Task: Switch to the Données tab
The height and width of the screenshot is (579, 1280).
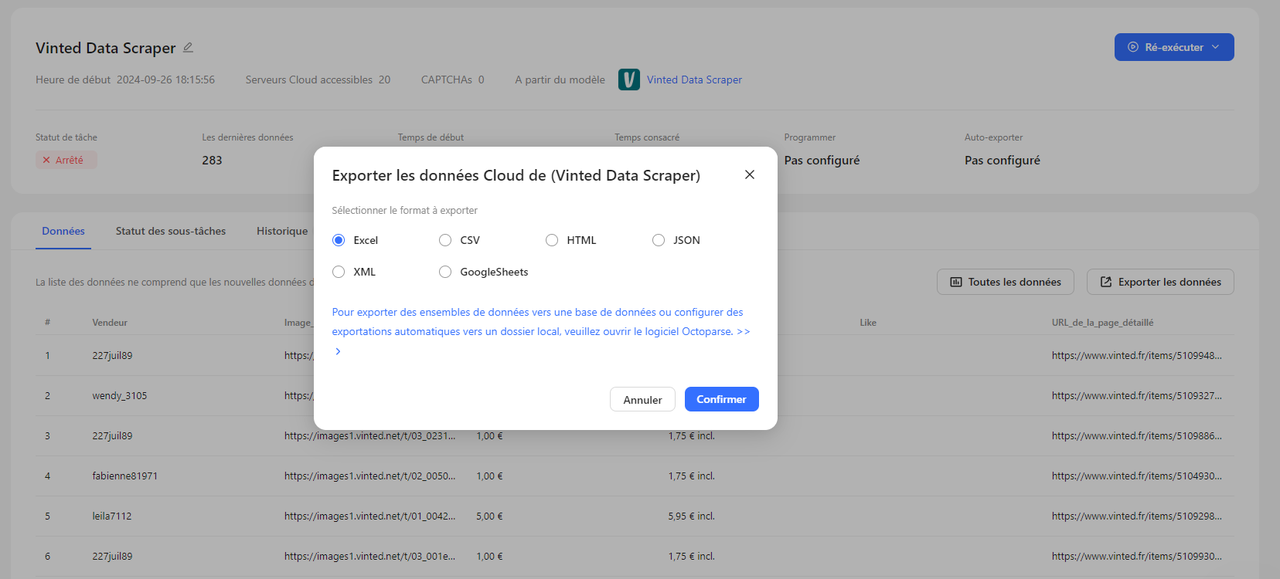Action: 63,231
